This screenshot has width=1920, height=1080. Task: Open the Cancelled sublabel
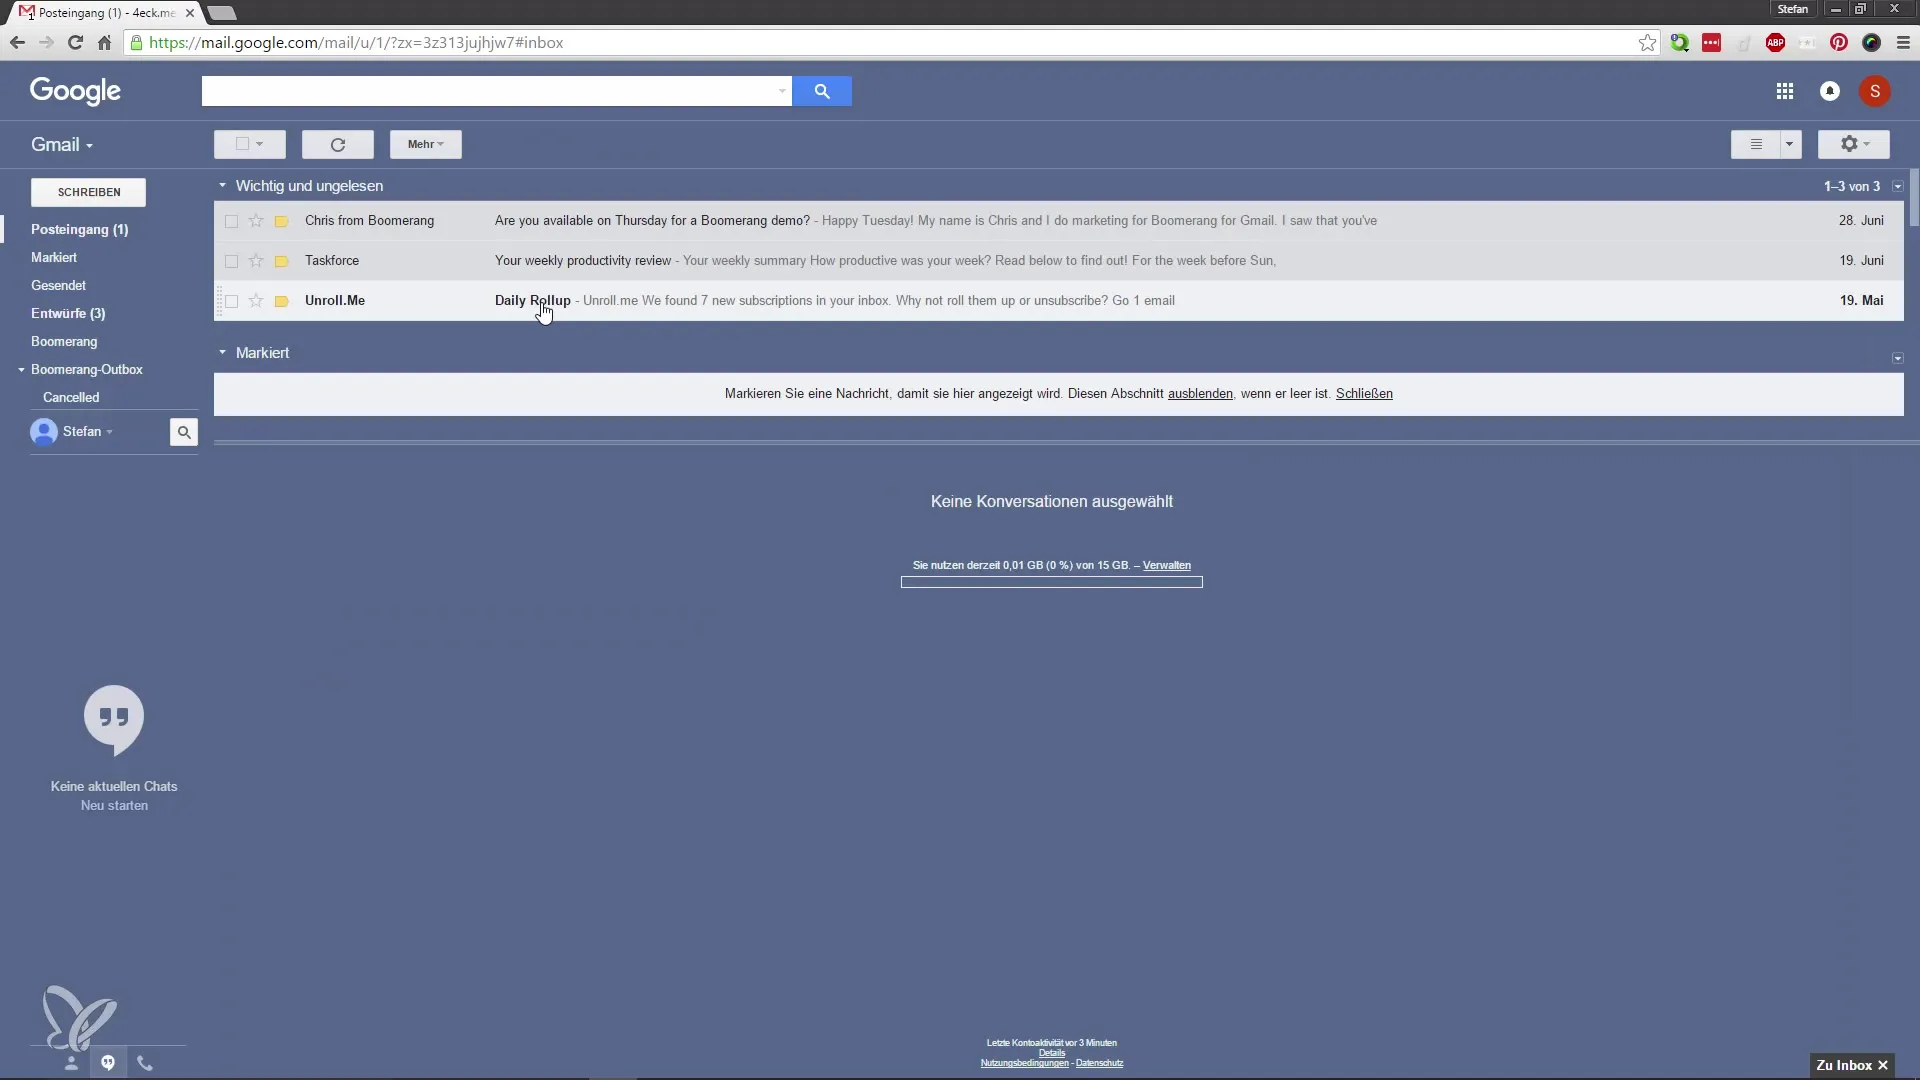71,398
